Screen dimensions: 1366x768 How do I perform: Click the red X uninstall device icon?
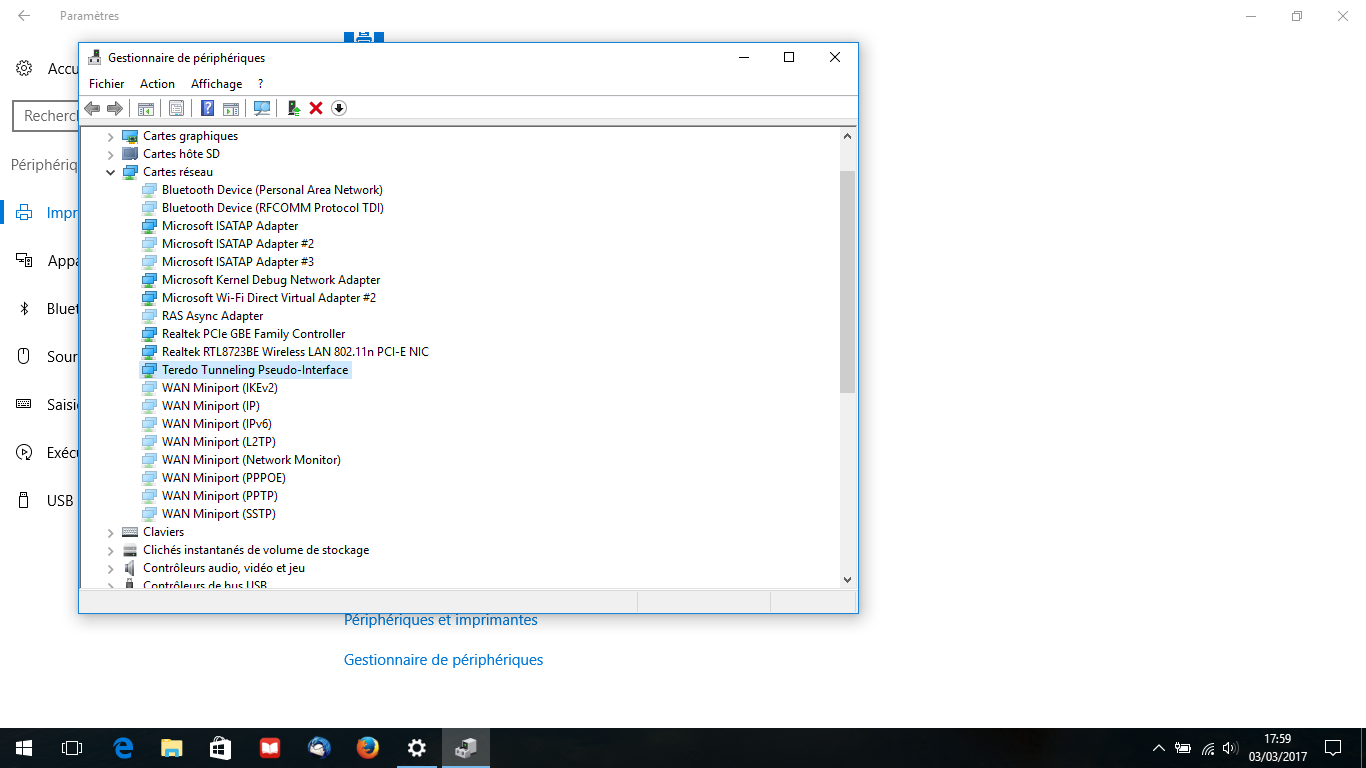coord(316,108)
